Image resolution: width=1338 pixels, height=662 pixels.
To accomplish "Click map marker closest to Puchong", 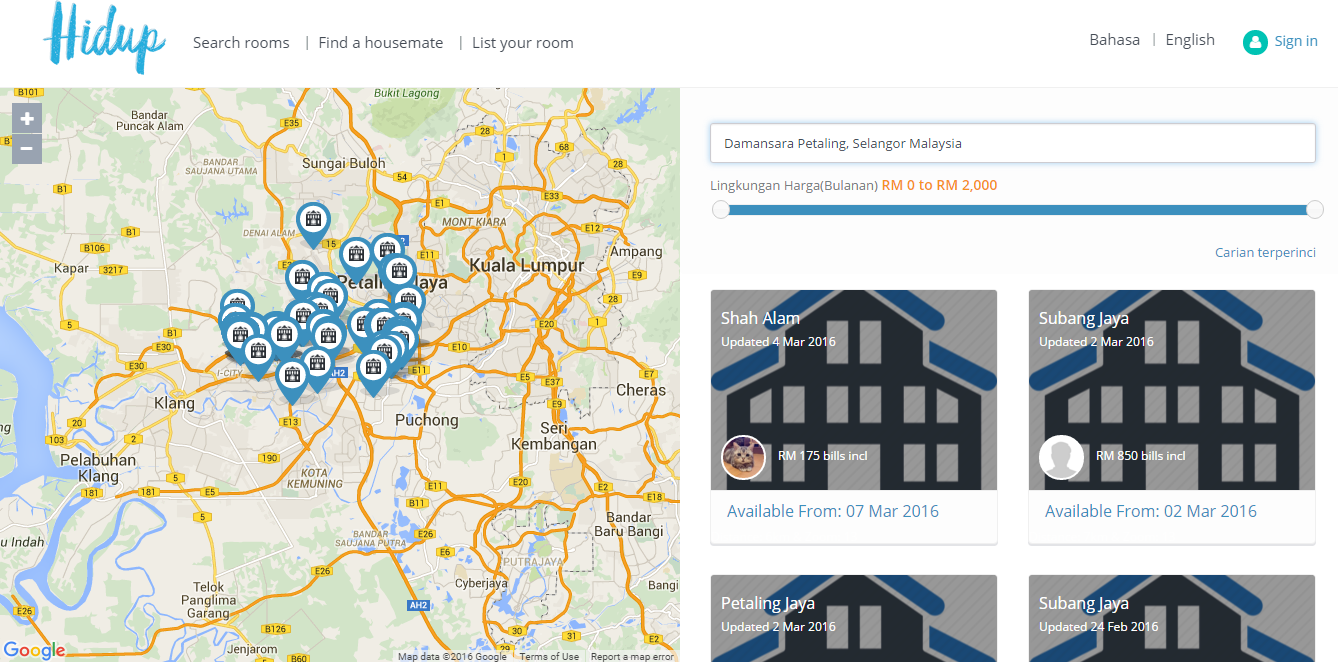I will click(373, 372).
